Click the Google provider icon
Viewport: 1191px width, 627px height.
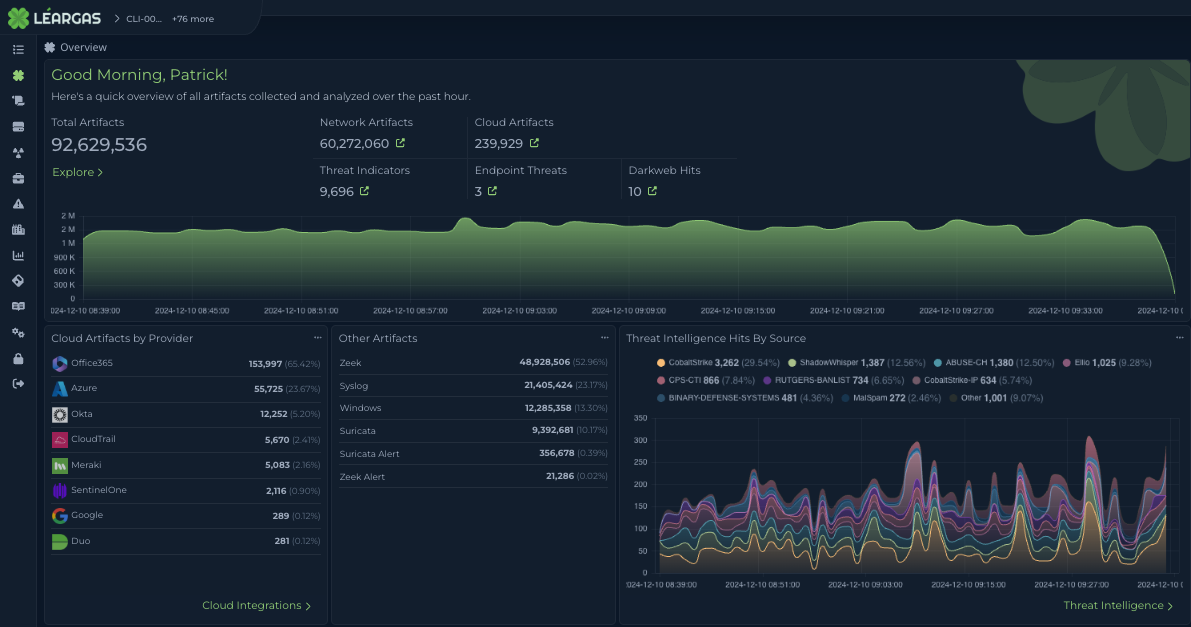point(59,516)
